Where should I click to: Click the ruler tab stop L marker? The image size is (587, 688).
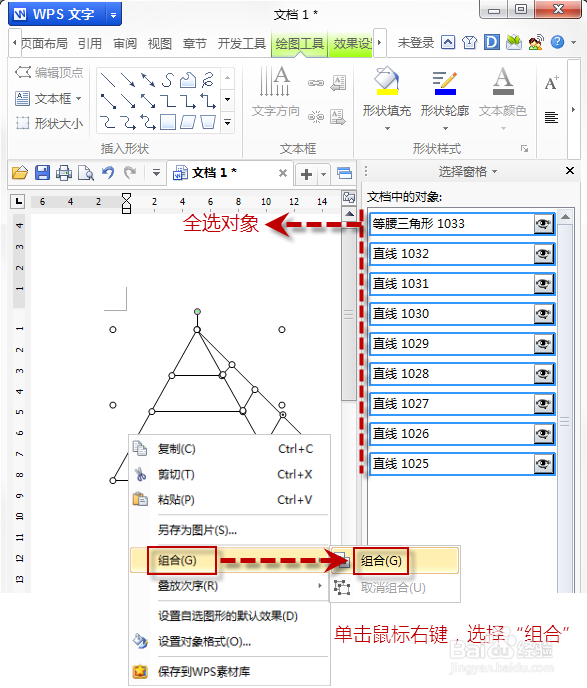pos(18,201)
